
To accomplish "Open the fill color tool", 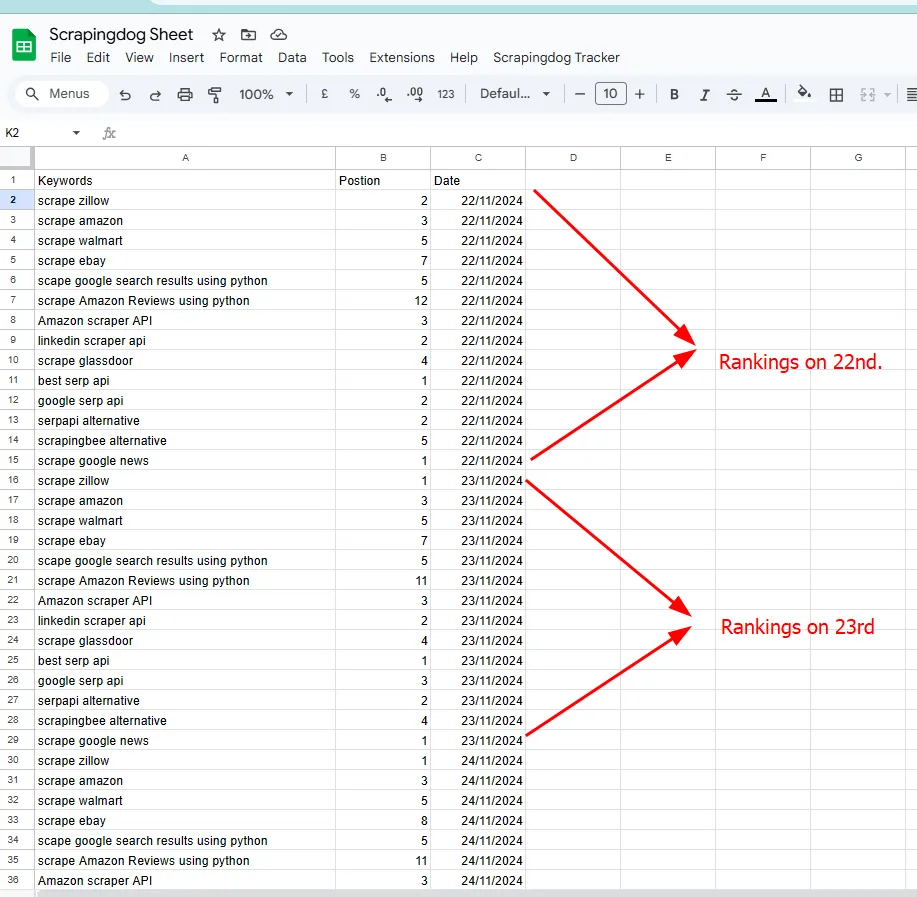I will 805,93.
